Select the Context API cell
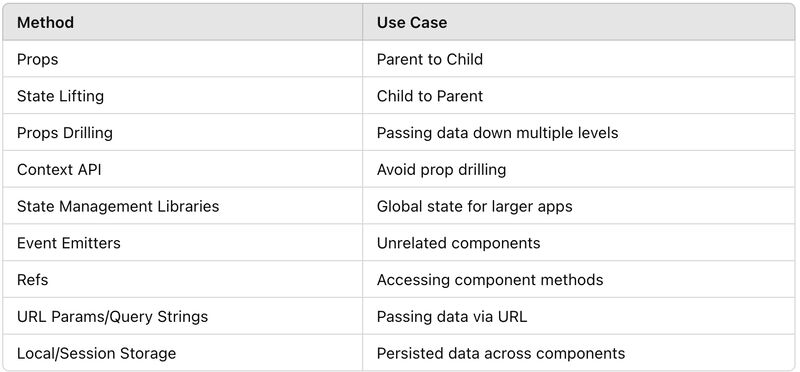 coord(183,169)
